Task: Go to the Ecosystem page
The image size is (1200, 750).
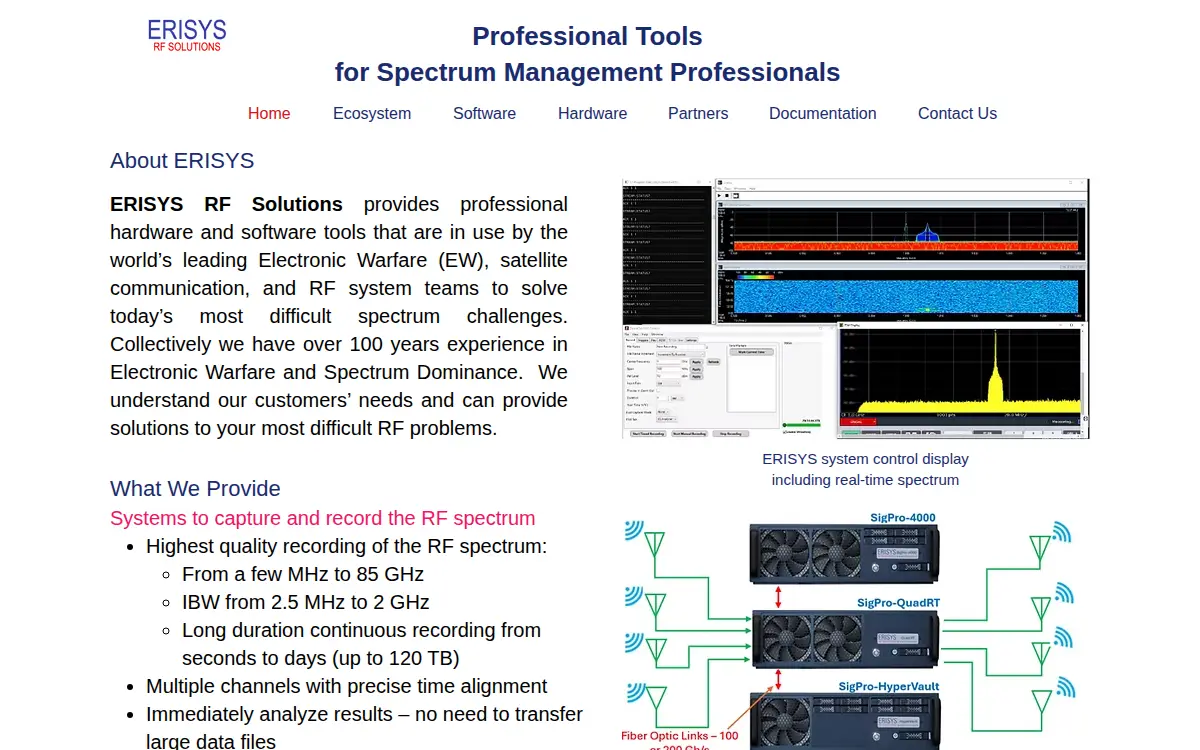Action: [x=372, y=113]
